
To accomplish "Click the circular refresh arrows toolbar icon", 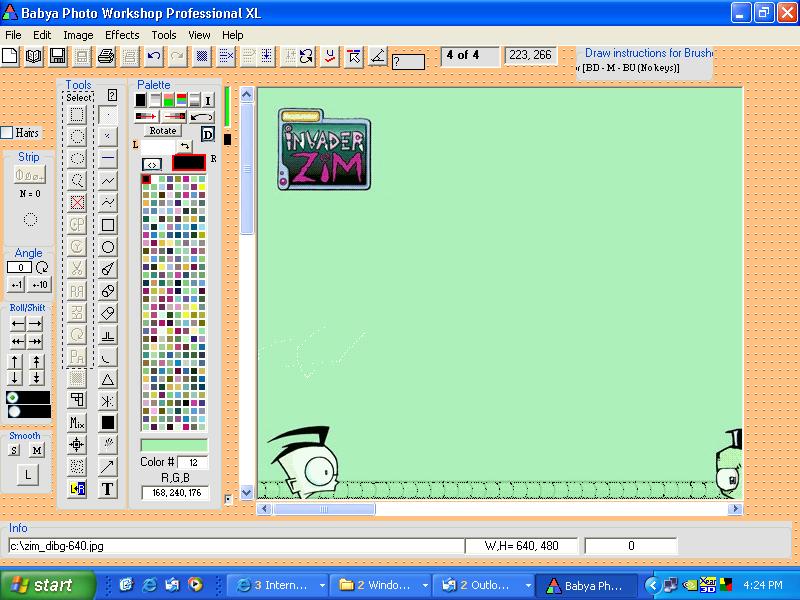I will coord(306,56).
